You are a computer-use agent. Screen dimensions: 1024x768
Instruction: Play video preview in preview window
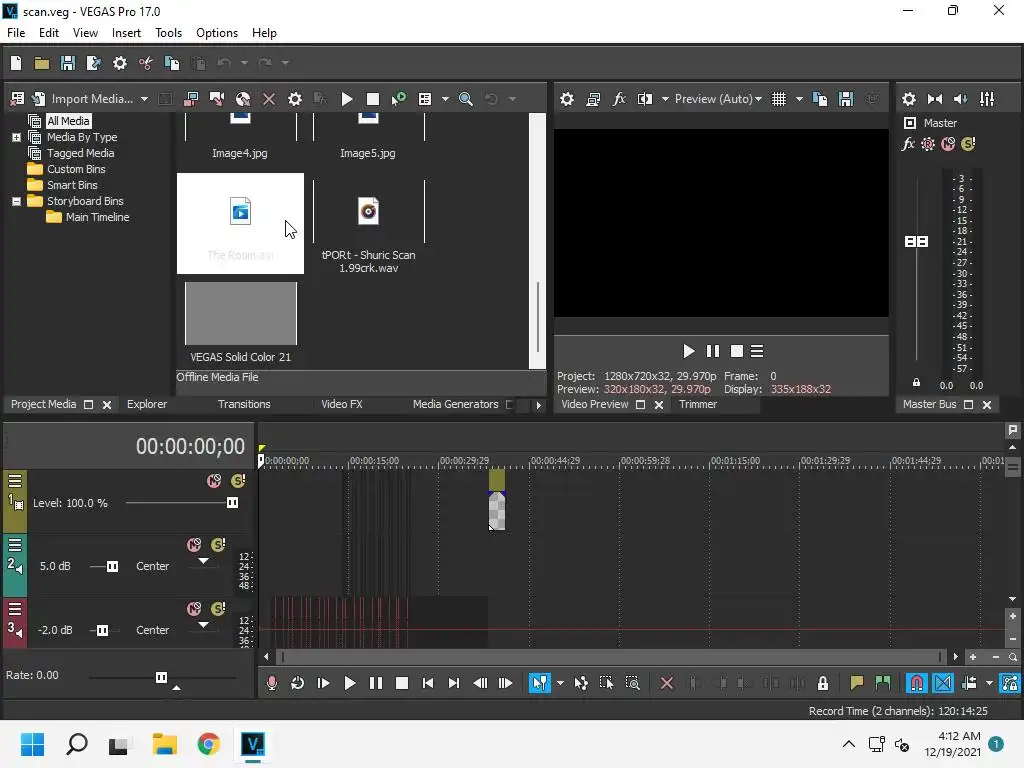pos(688,351)
